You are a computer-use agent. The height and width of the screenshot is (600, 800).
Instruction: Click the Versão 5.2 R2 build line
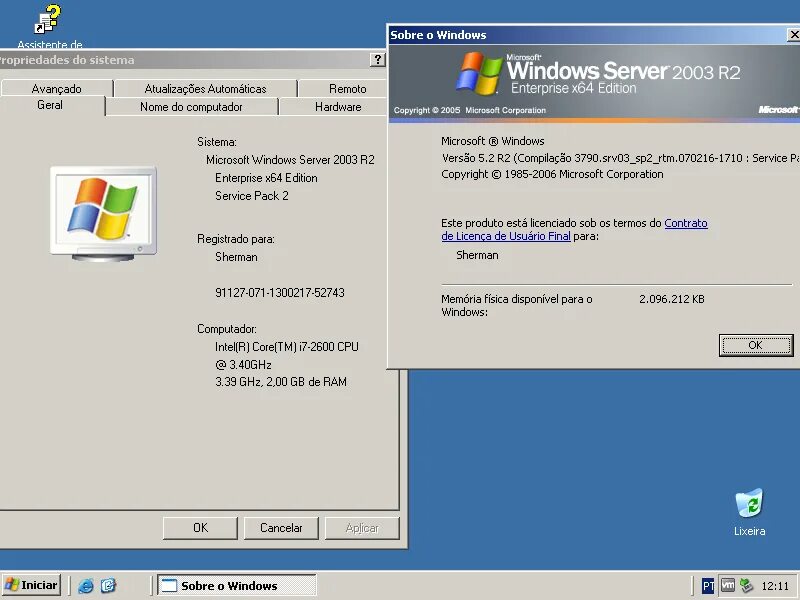(x=620, y=158)
